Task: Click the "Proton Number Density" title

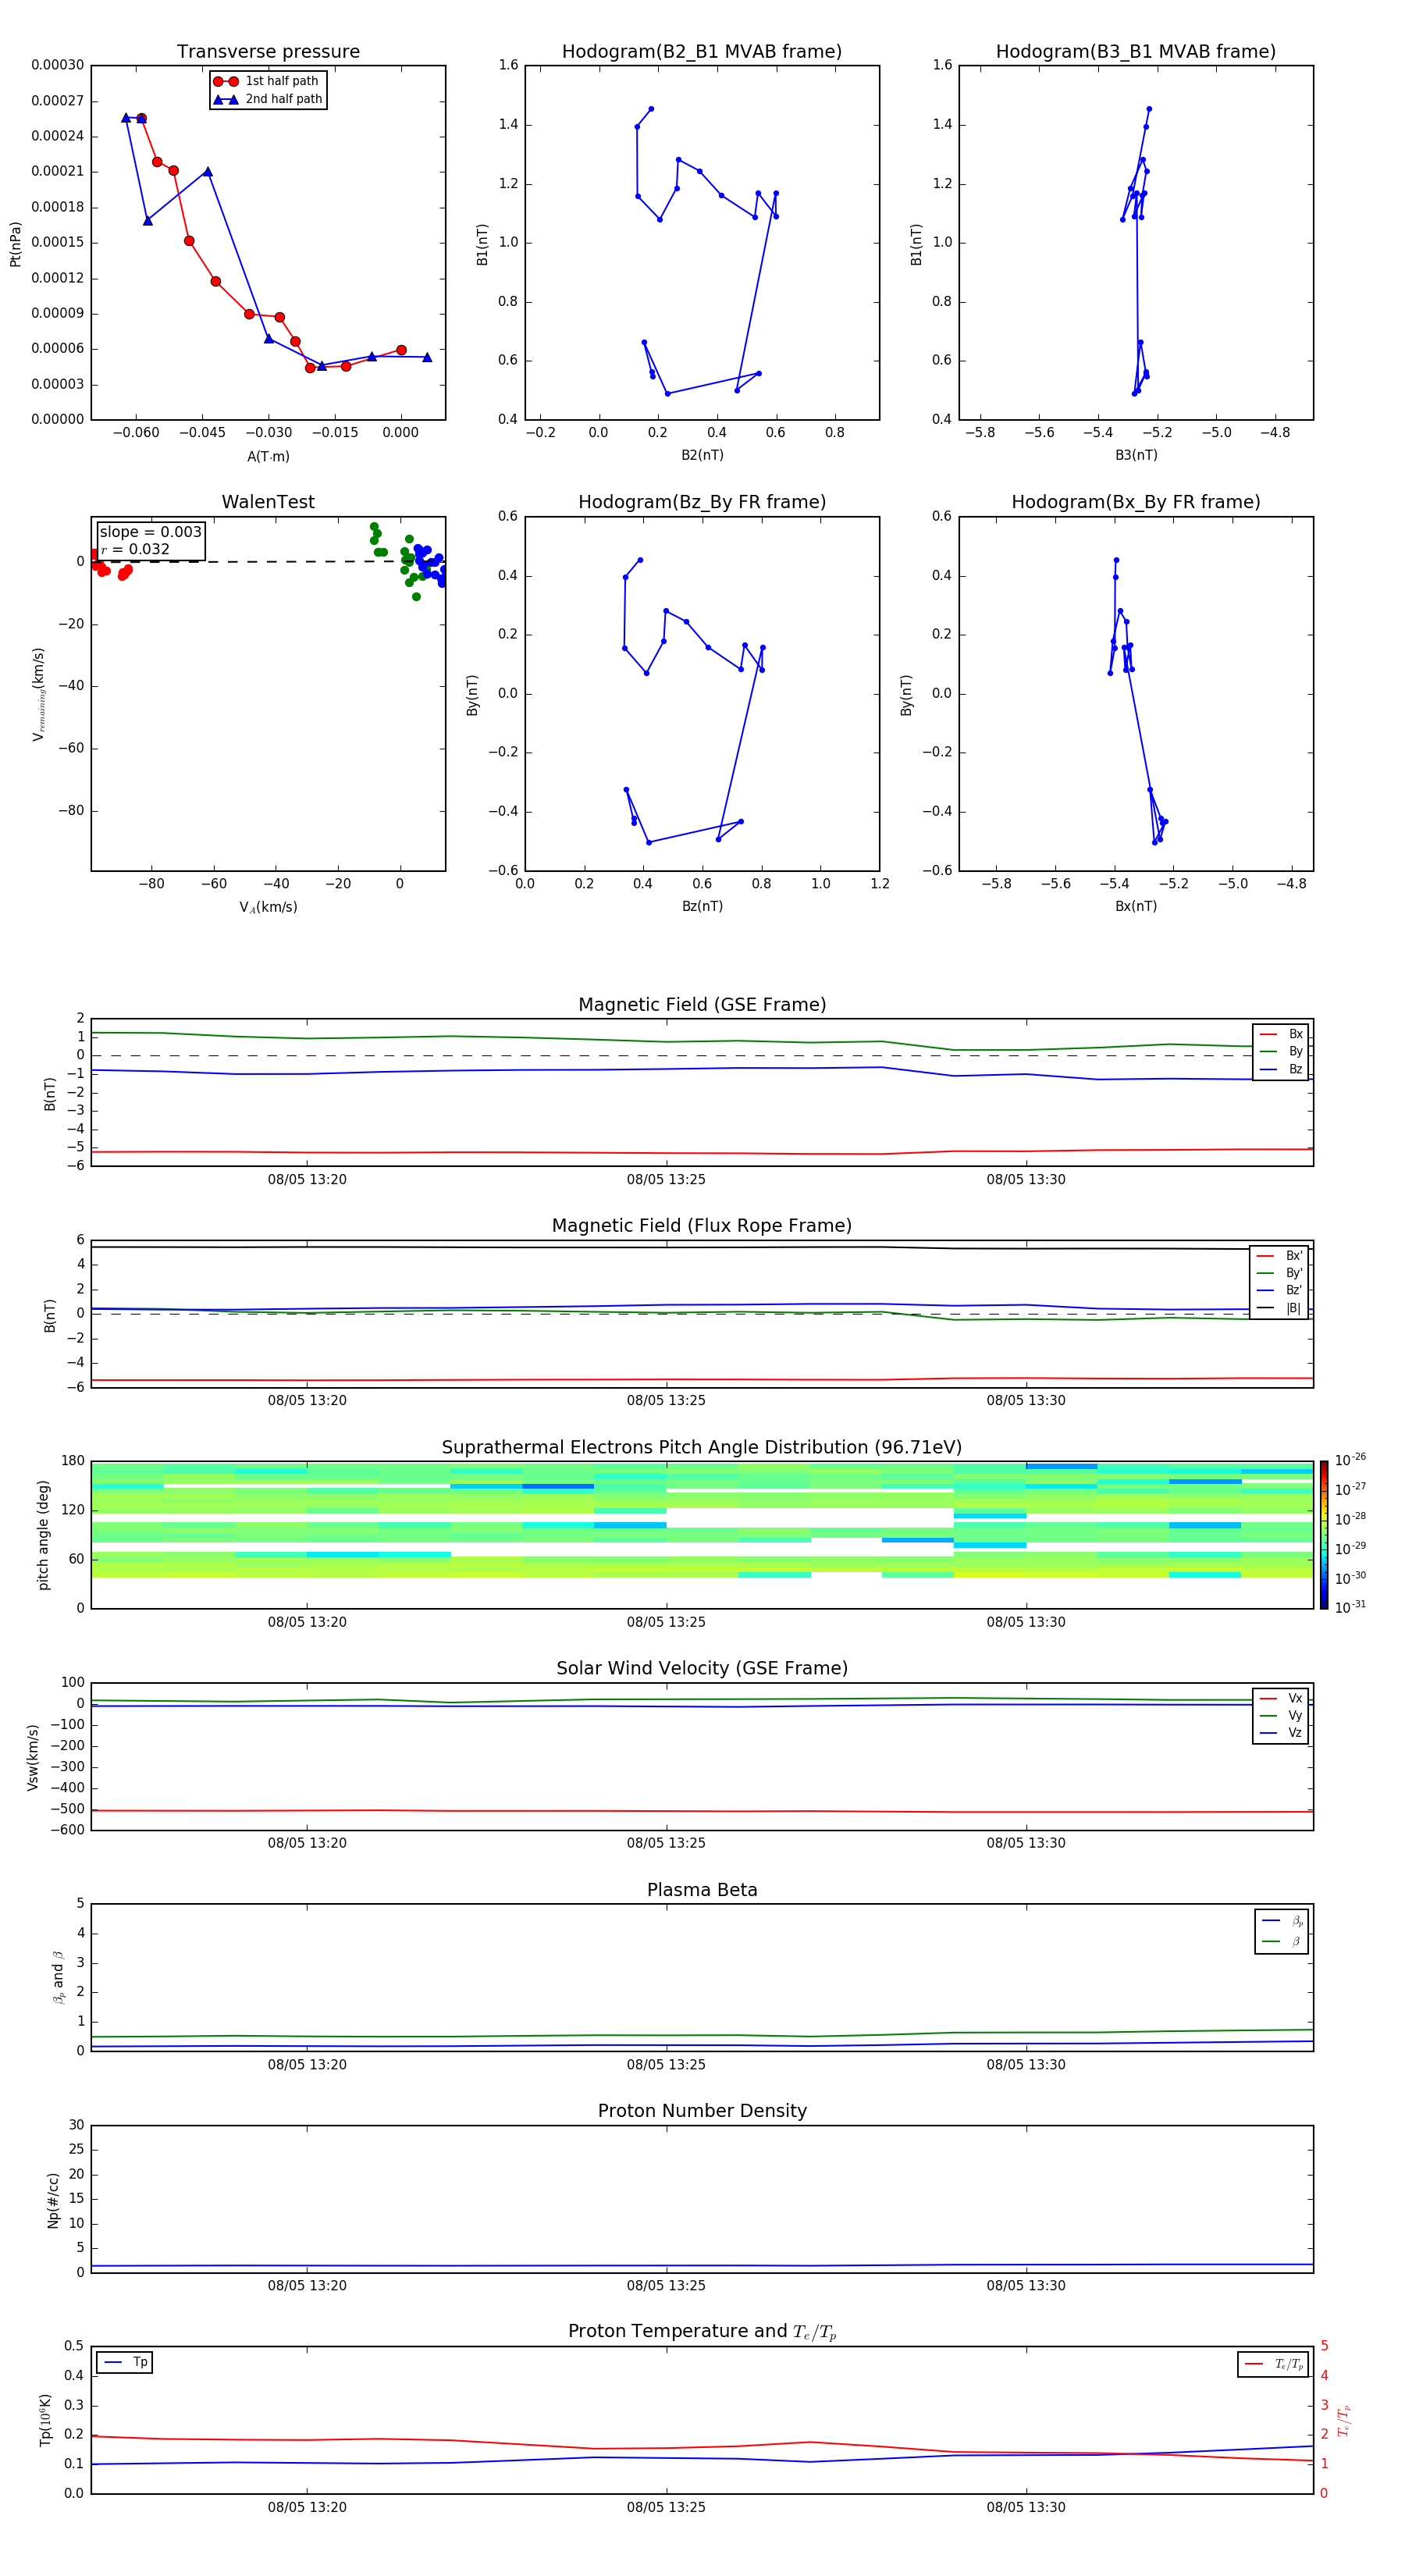Action: [702, 2111]
